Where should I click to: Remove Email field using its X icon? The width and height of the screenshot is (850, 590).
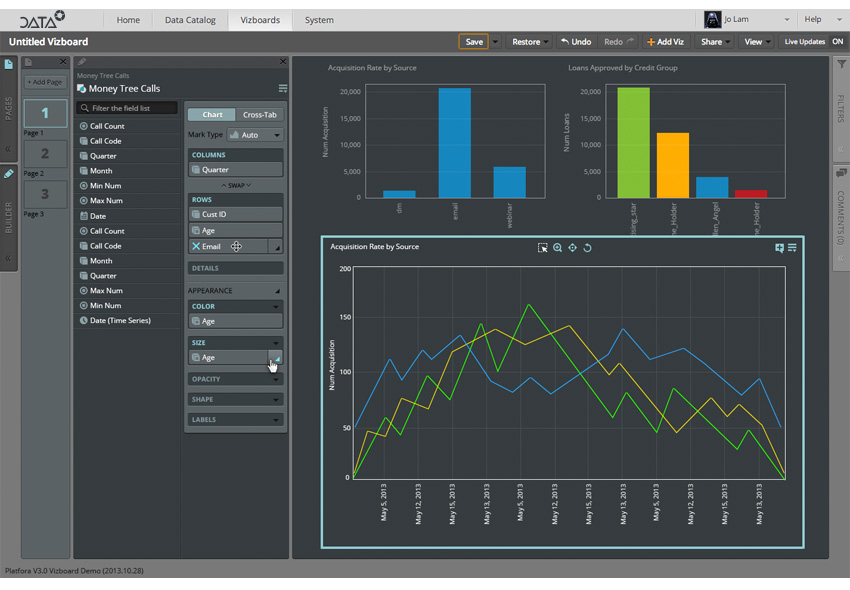[196, 246]
